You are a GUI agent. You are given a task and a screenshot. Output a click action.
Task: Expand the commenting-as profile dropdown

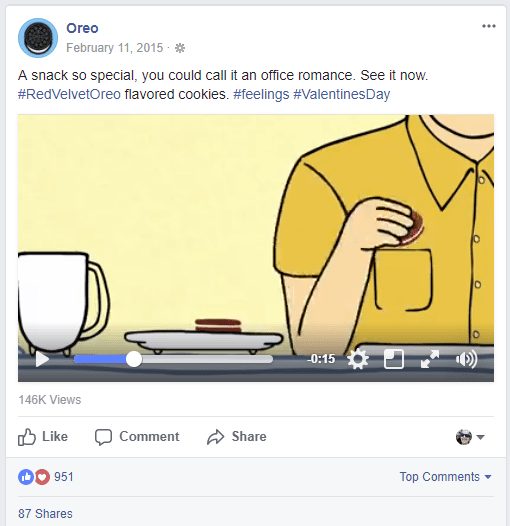pos(470,437)
